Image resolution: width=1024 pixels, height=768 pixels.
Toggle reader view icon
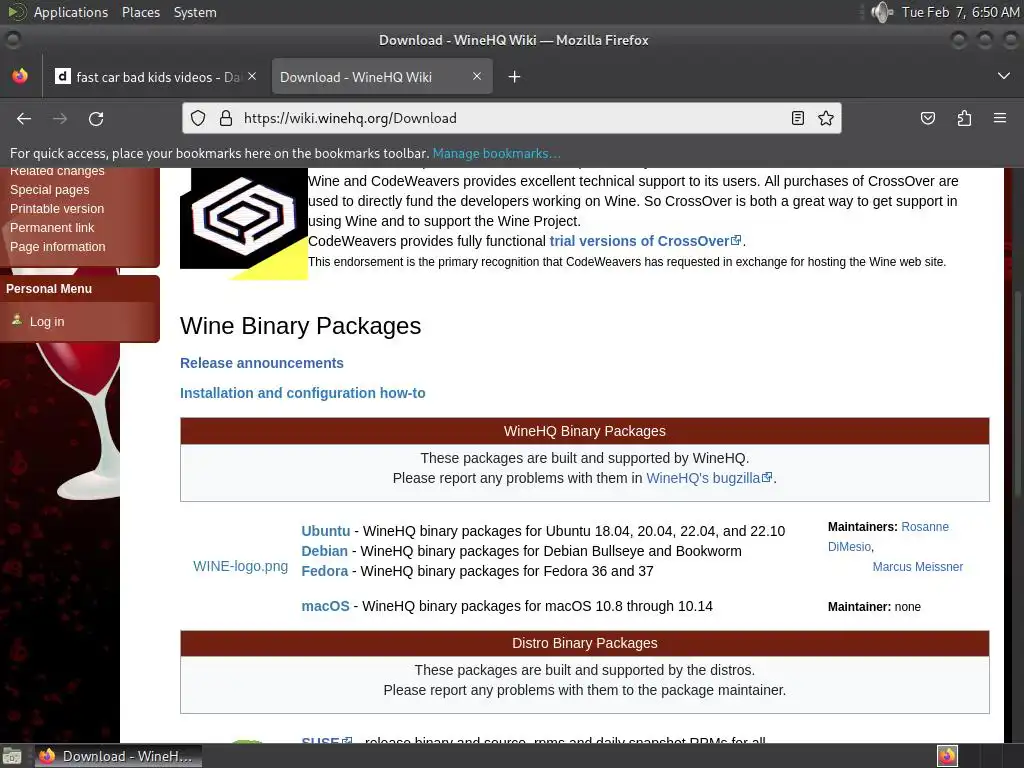[797, 118]
